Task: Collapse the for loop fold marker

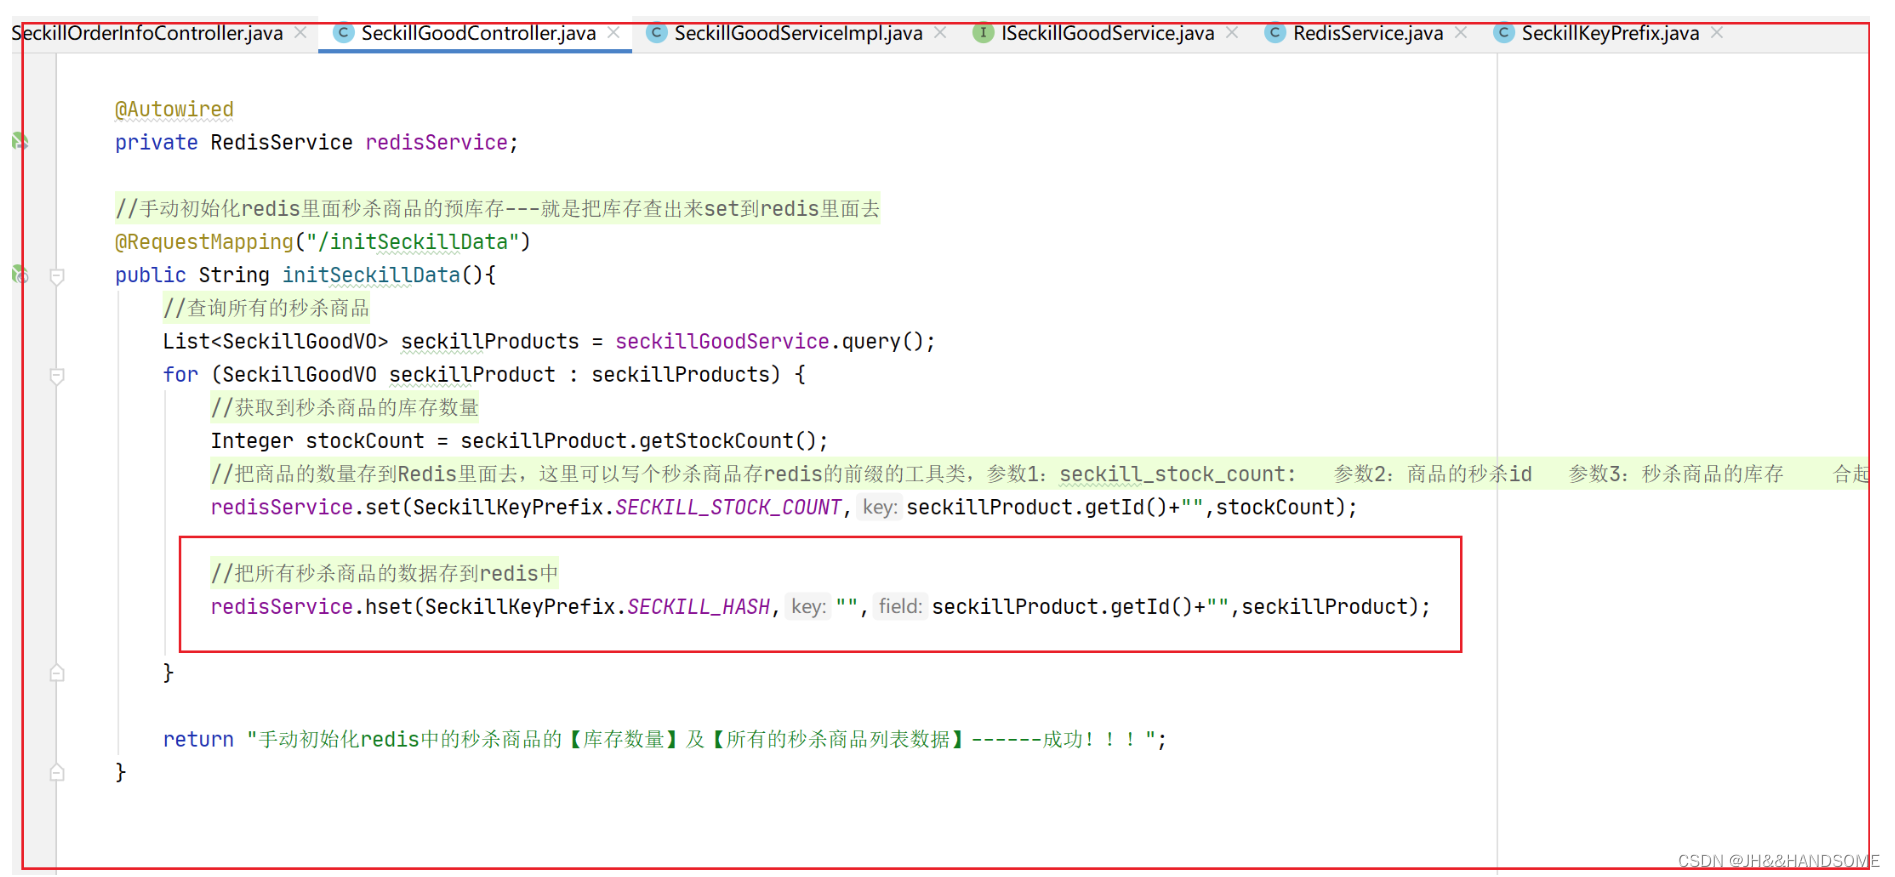Action: (57, 376)
